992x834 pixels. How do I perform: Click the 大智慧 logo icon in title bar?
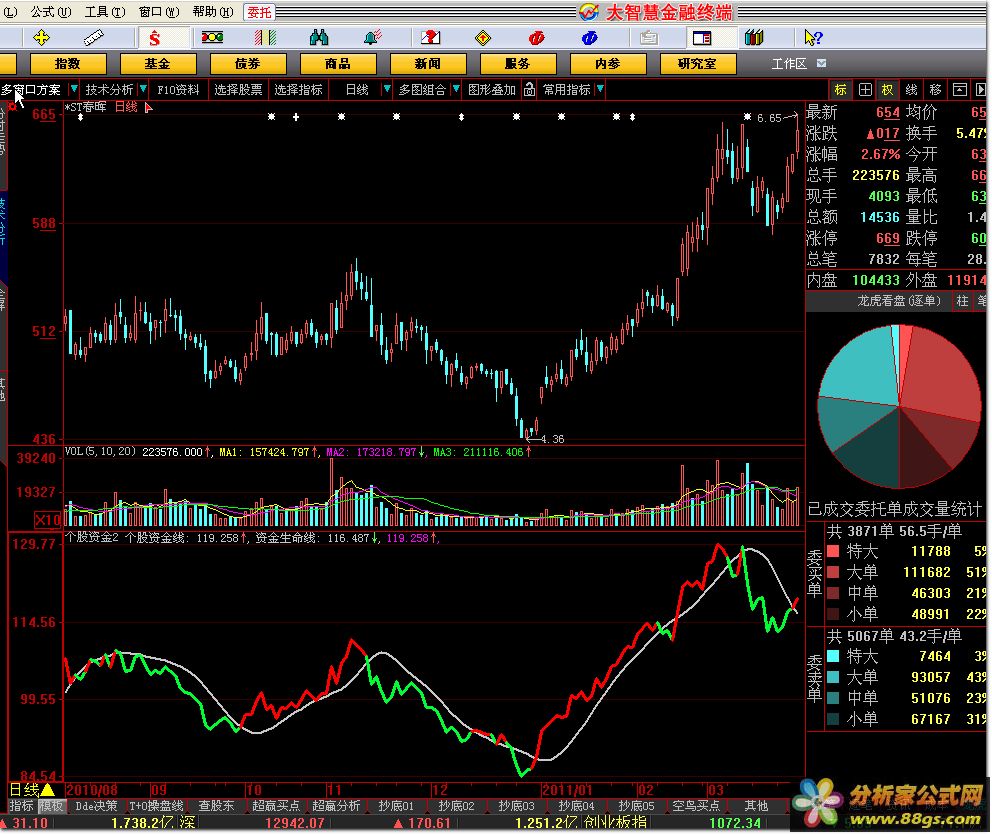click(588, 11)
